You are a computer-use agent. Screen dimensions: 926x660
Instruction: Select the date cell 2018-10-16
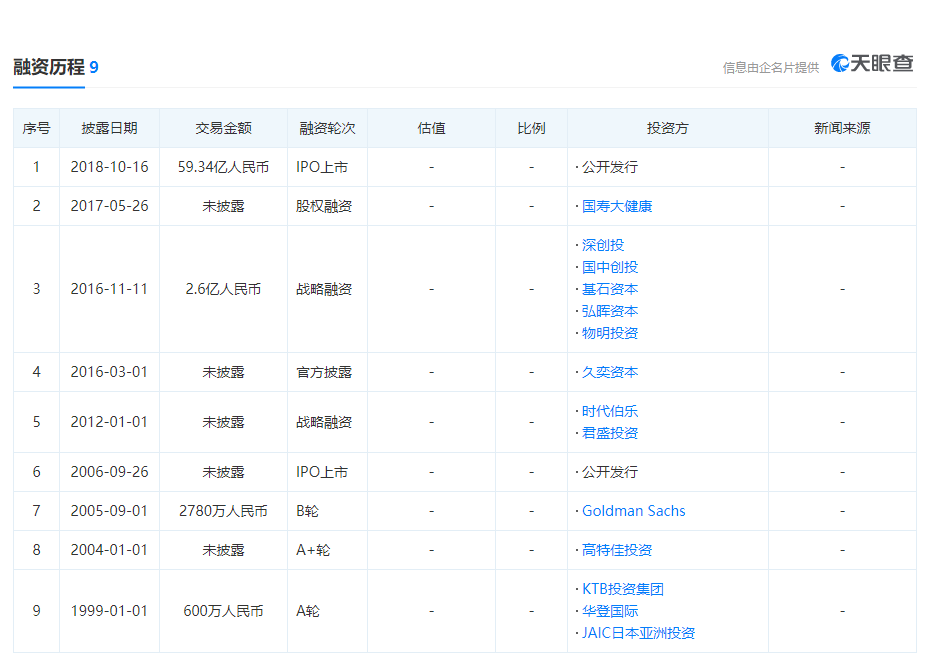pos(109,167)
